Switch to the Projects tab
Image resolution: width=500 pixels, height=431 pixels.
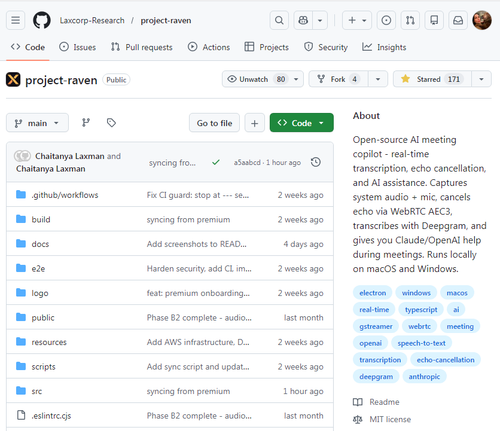(266, 47)
